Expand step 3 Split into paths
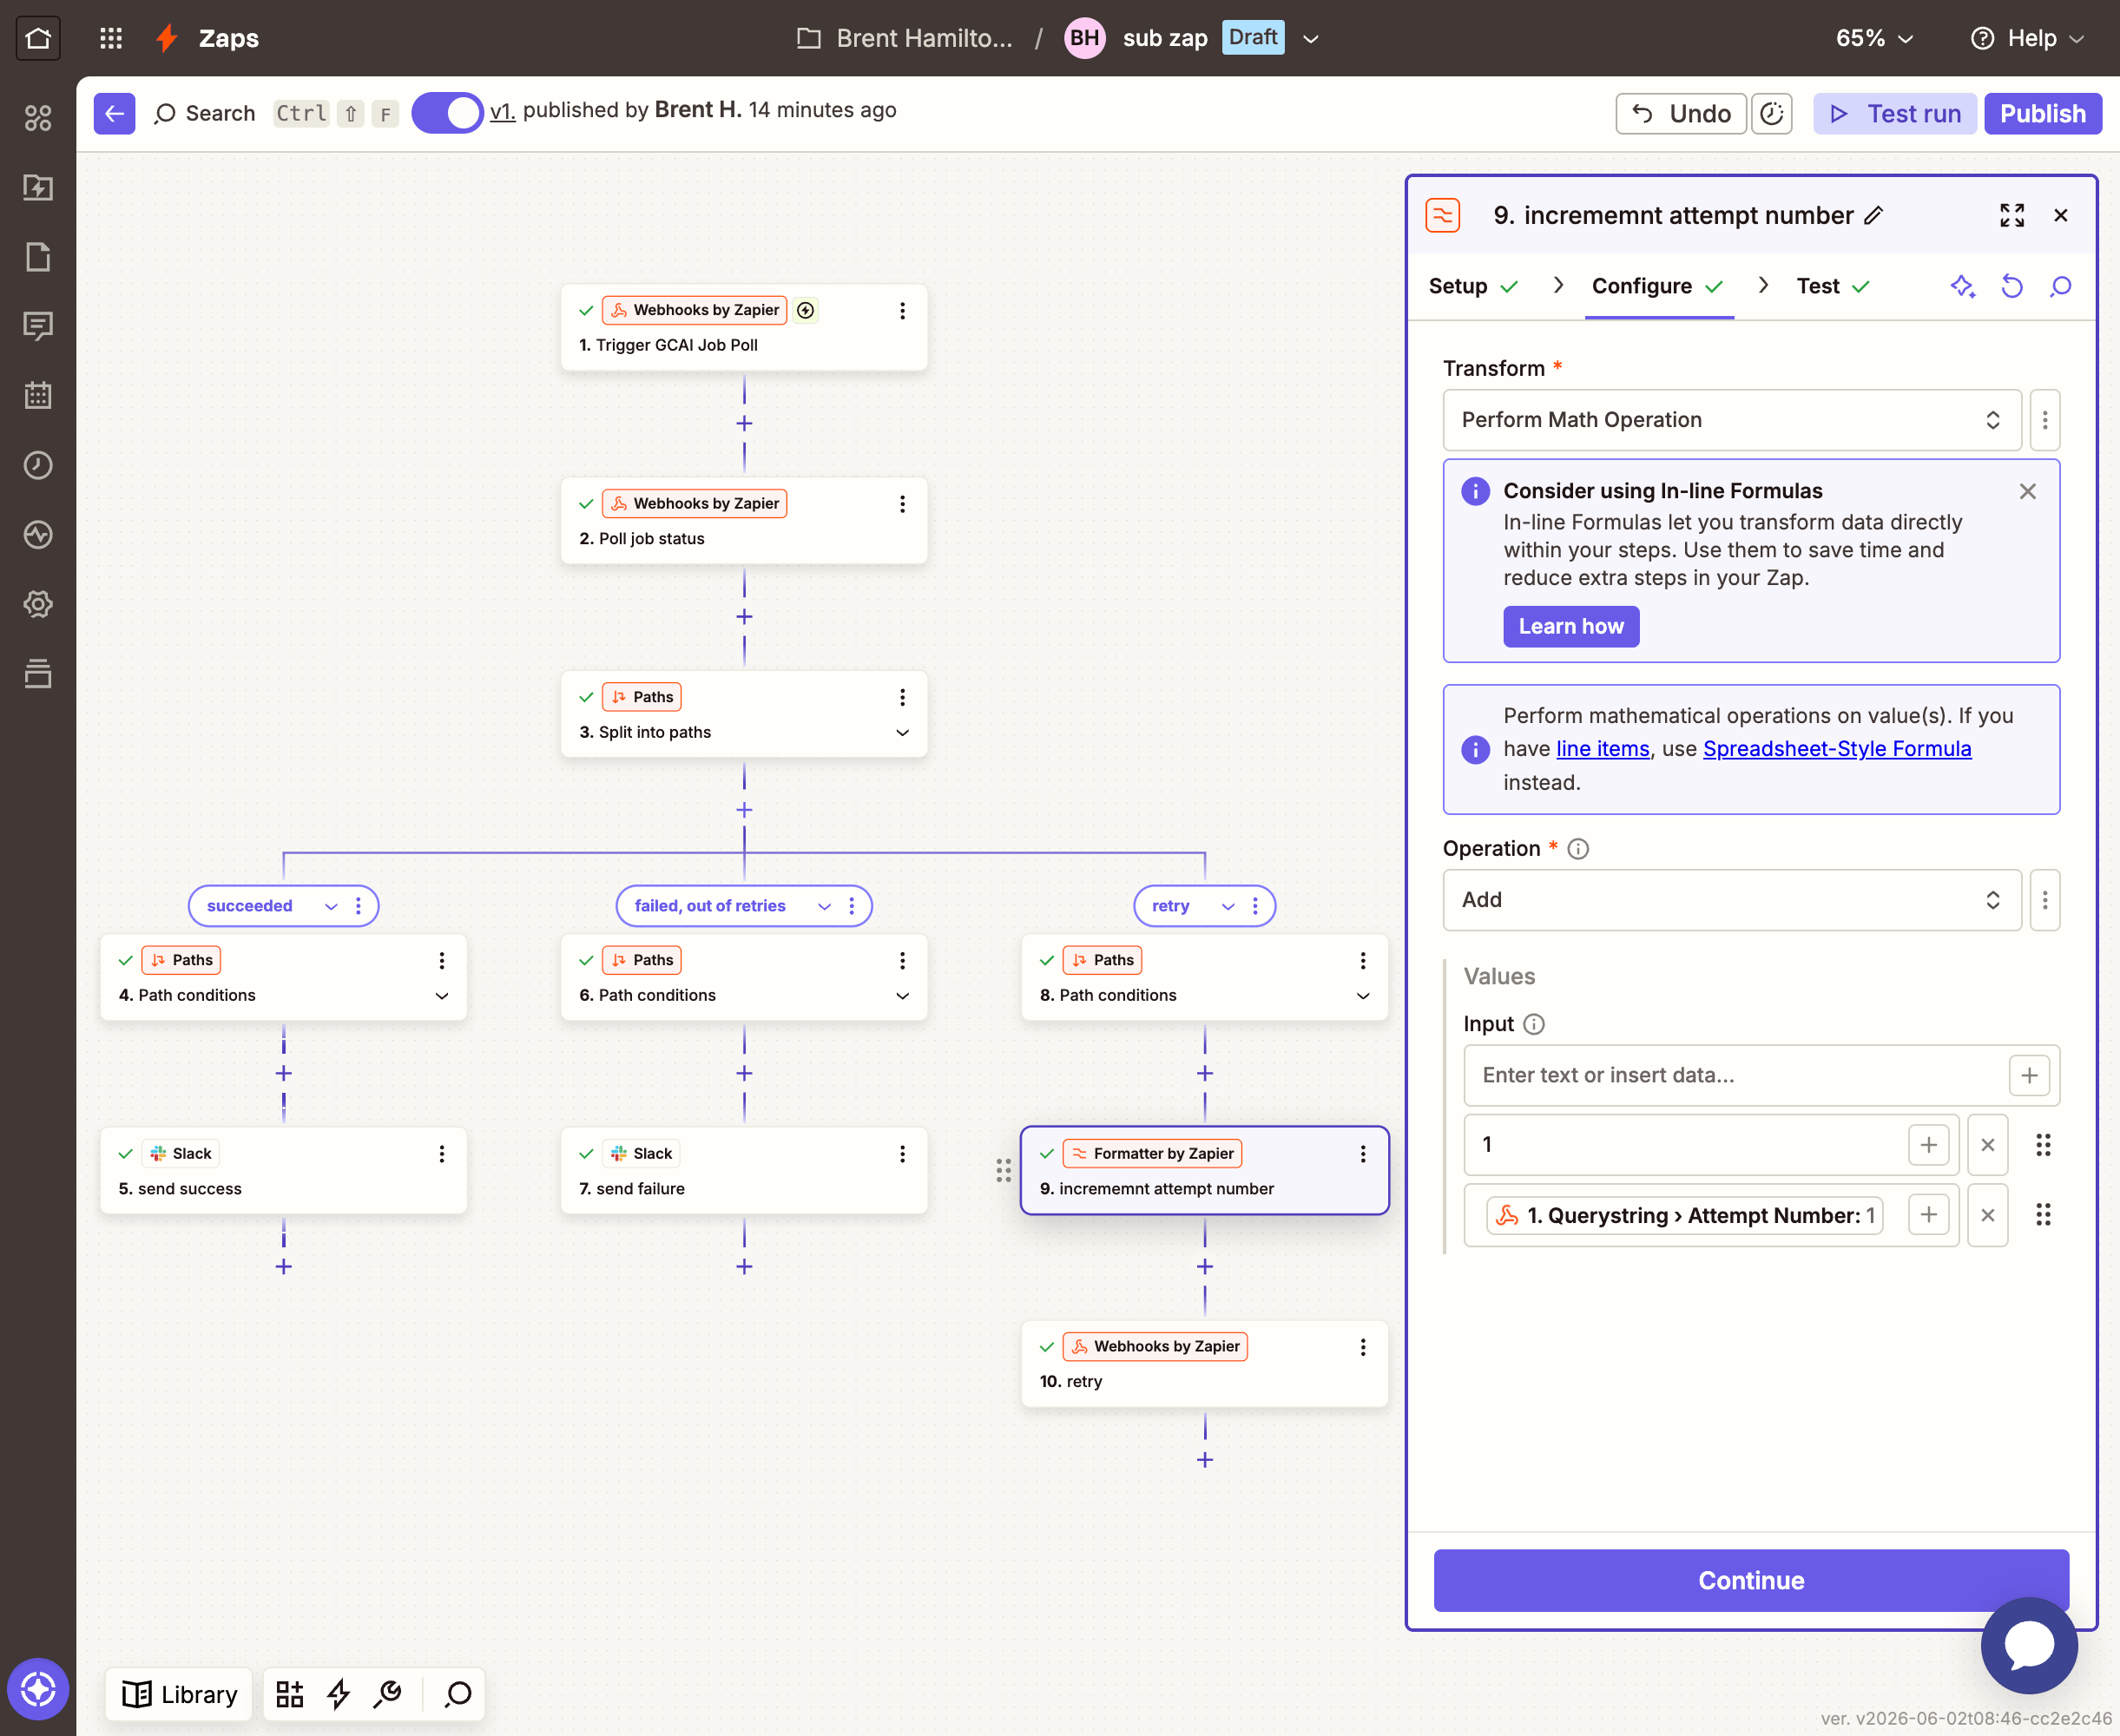This screenshot has width=2120, height=1736. [x=902, y=732]
